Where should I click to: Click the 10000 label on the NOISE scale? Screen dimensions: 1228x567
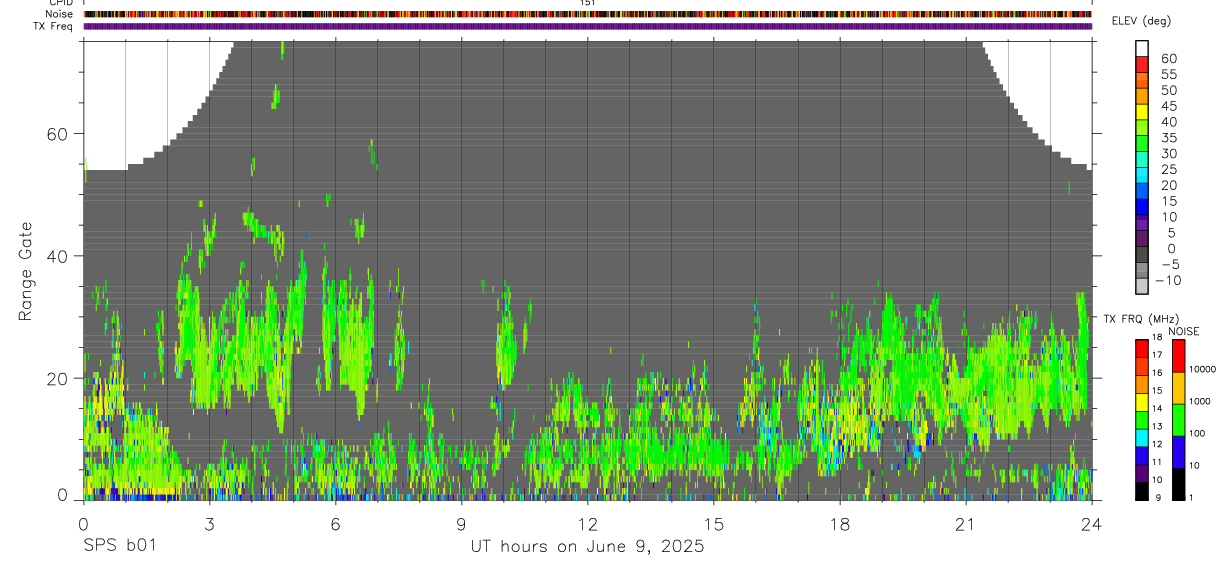[1201, 369]
